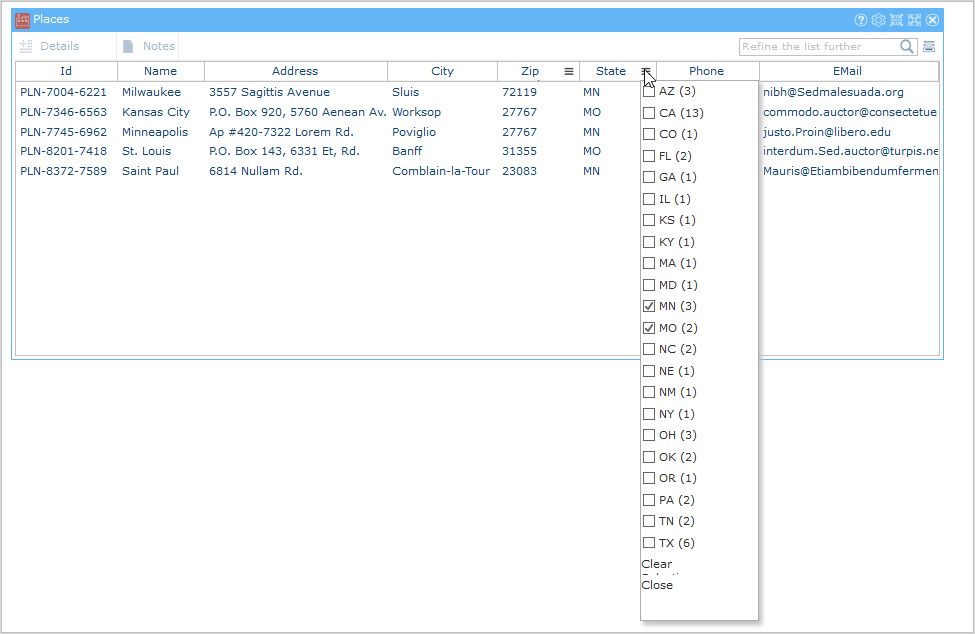The height and width of the screenshot is (634, 975).
Task: Click the Comblain-la-Tour city cell
Action: [x=441, y=171]
